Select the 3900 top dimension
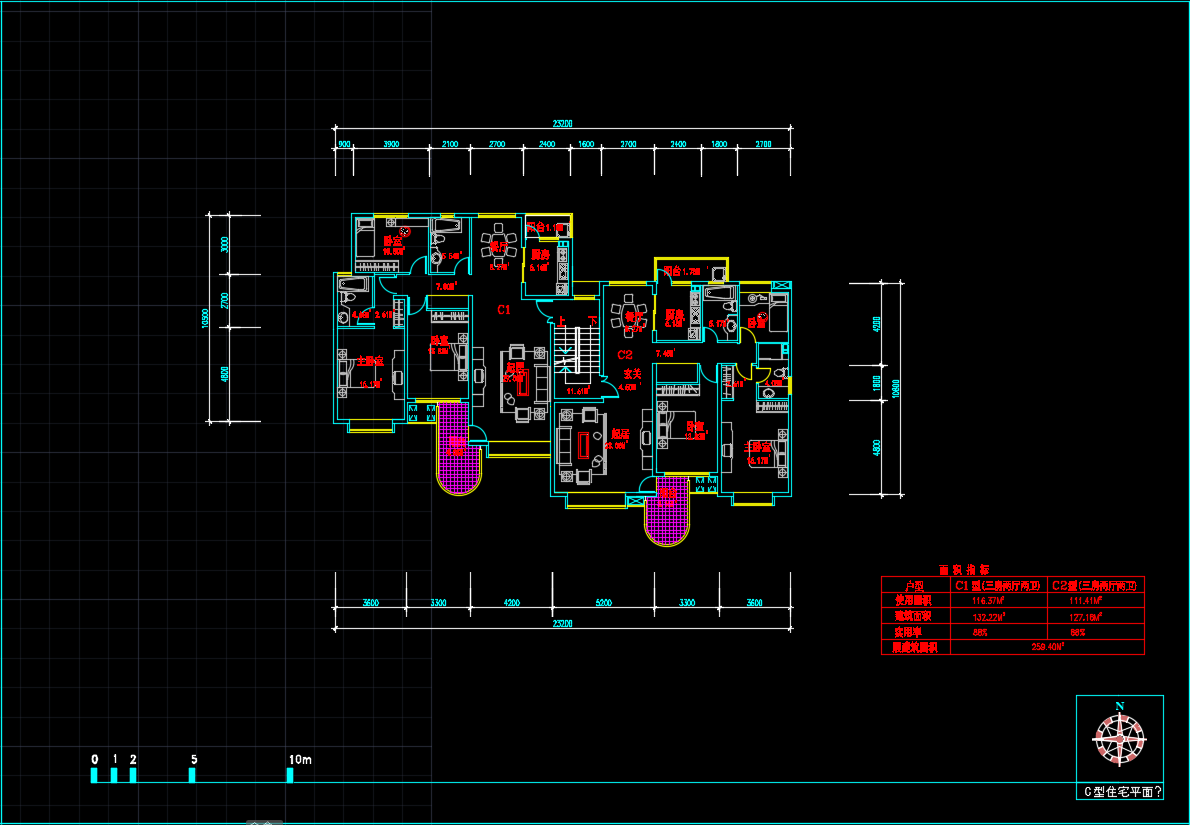1190x825 pixels. point(391,144)
